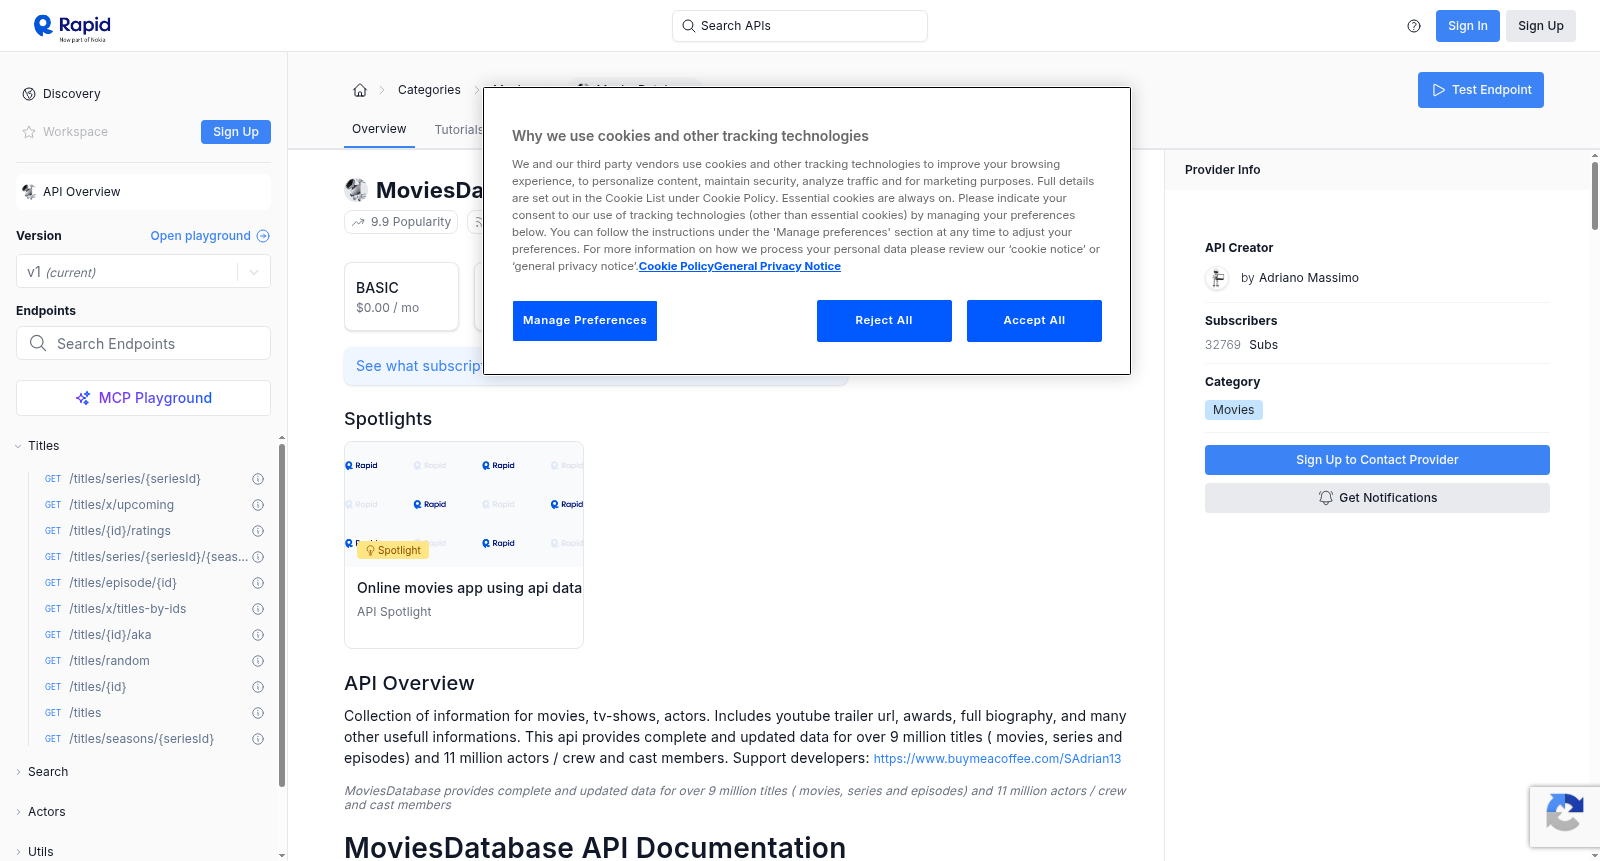Viewport: 1600px width, 861px height.
Task: Open Manage Preferences for cookies
Action: click(x=585, y=321)
